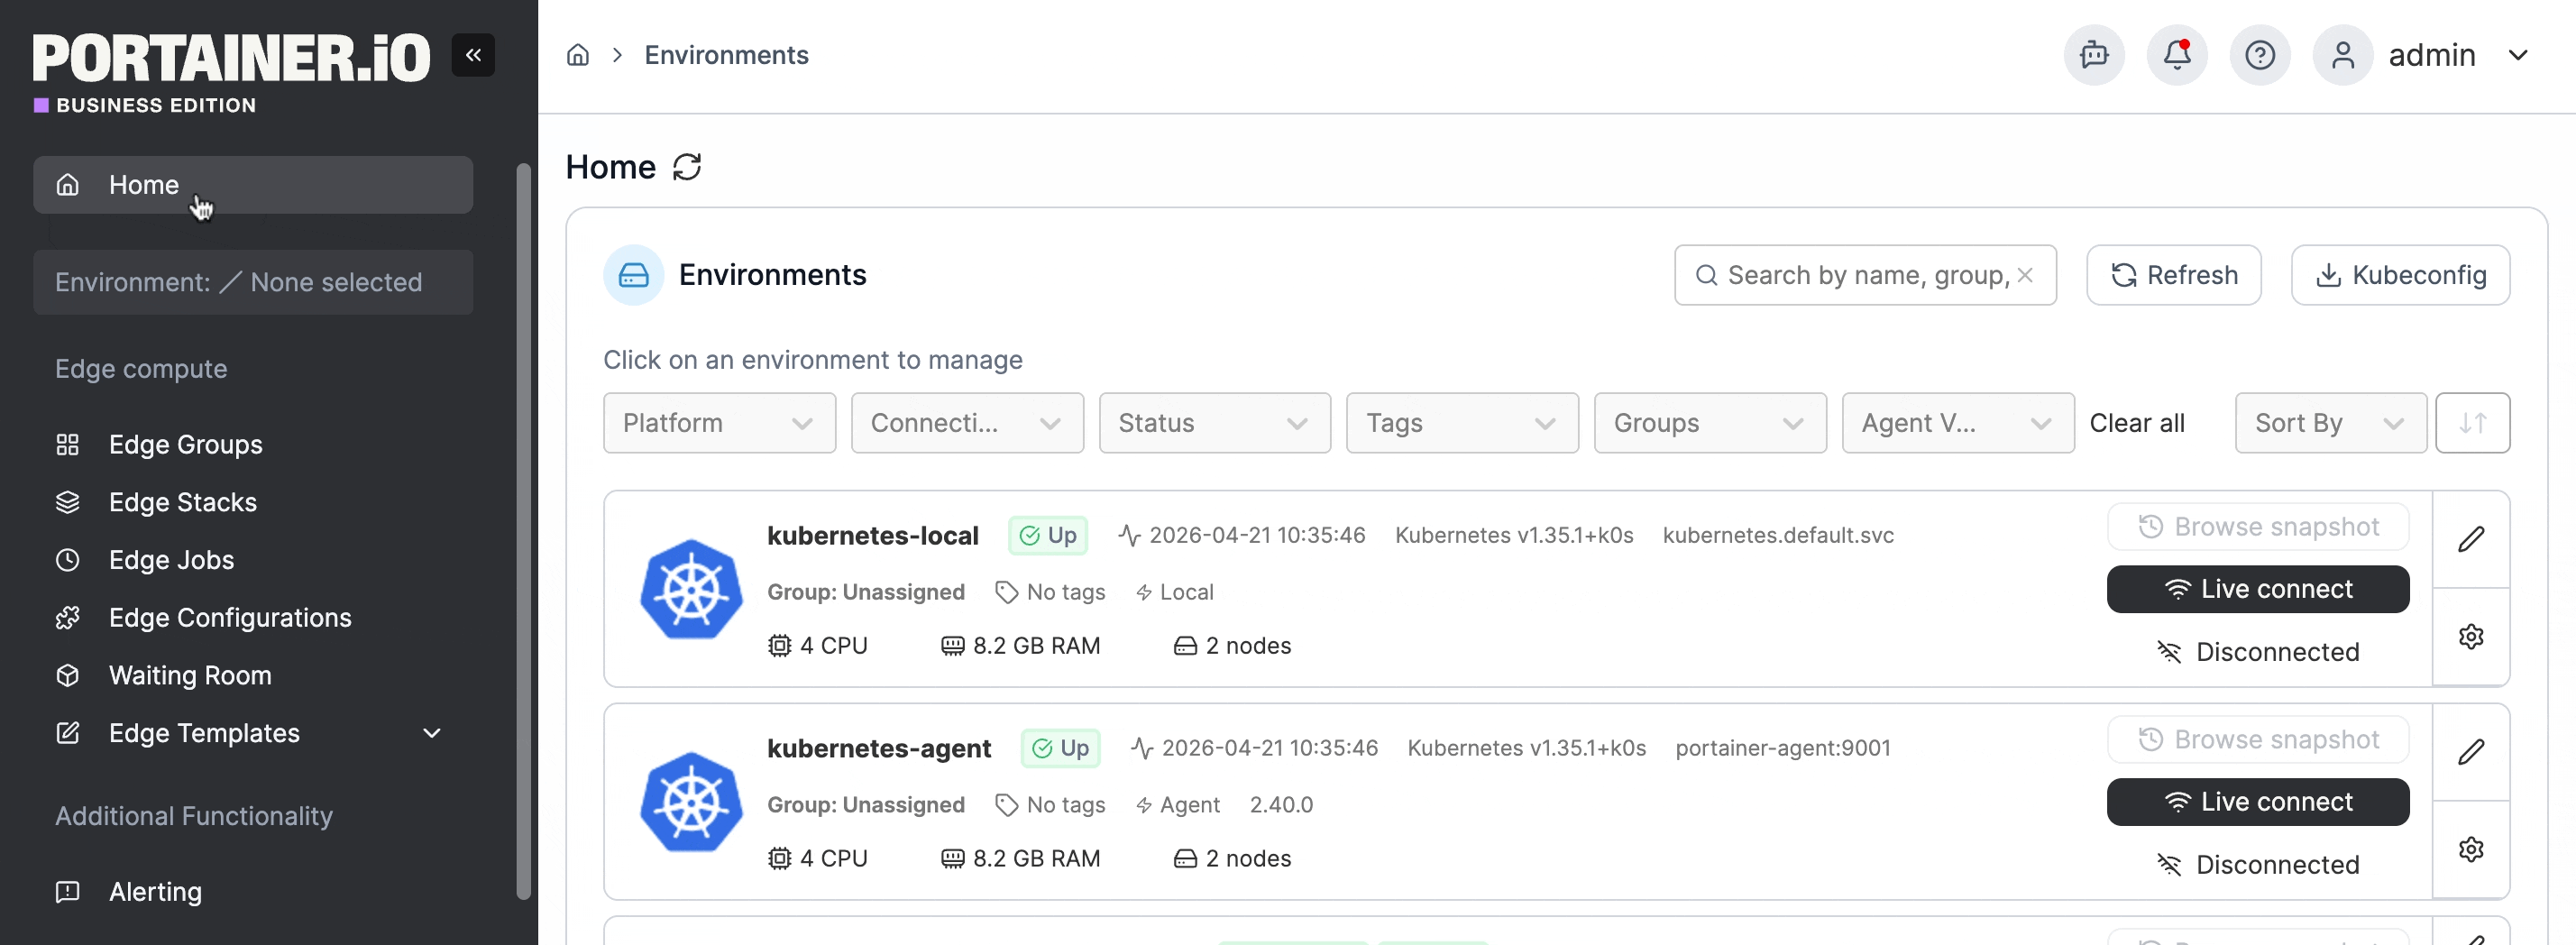Open the notifications bell

tap(2177, 55)
